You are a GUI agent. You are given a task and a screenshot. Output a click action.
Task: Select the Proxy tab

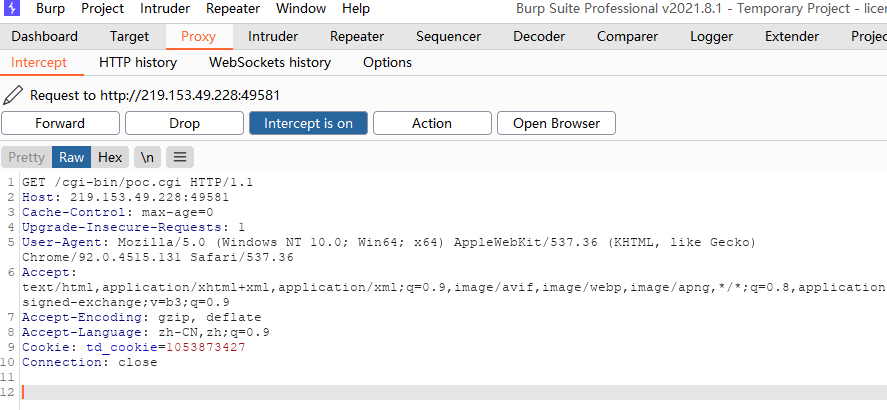click(199, 37)
